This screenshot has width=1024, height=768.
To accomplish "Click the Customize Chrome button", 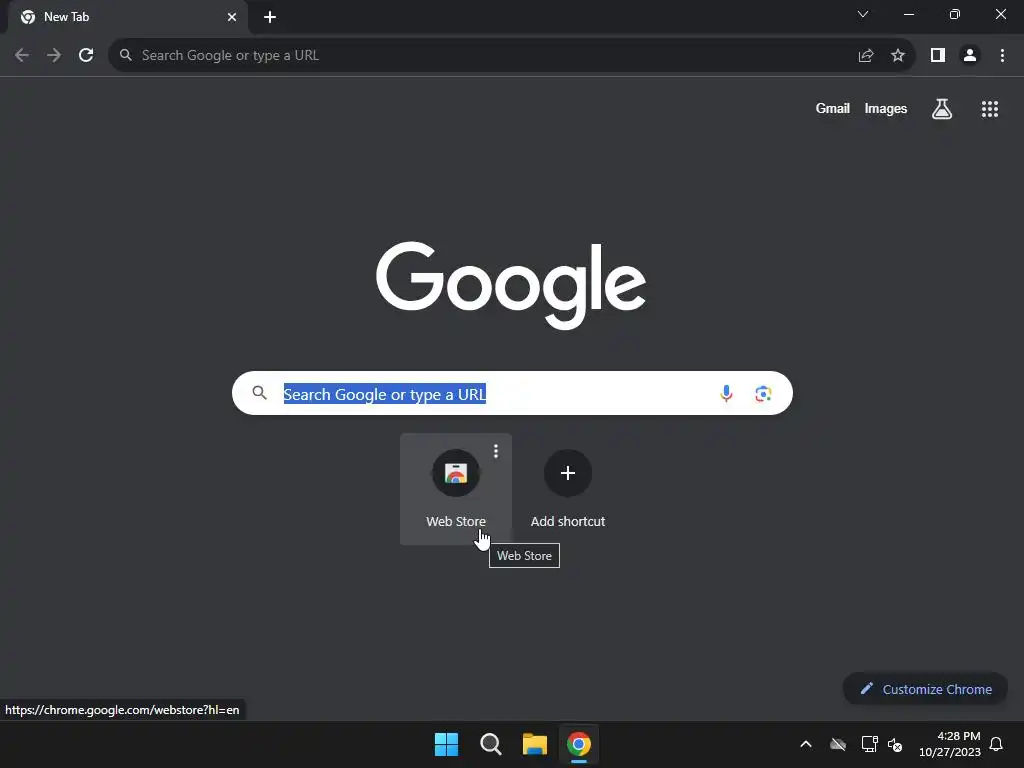I will [x=925, y=689].
